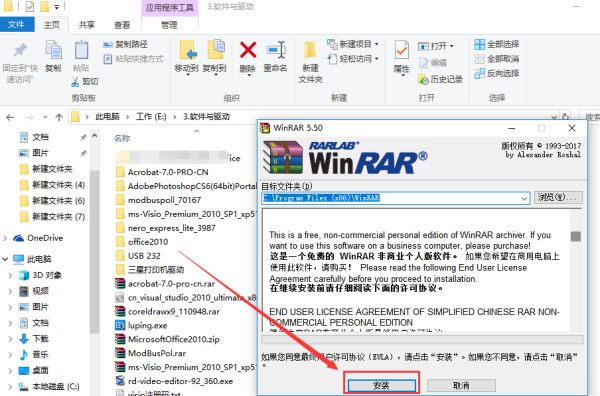Click the Install button in WinRAR dialog

coord(382,385)
